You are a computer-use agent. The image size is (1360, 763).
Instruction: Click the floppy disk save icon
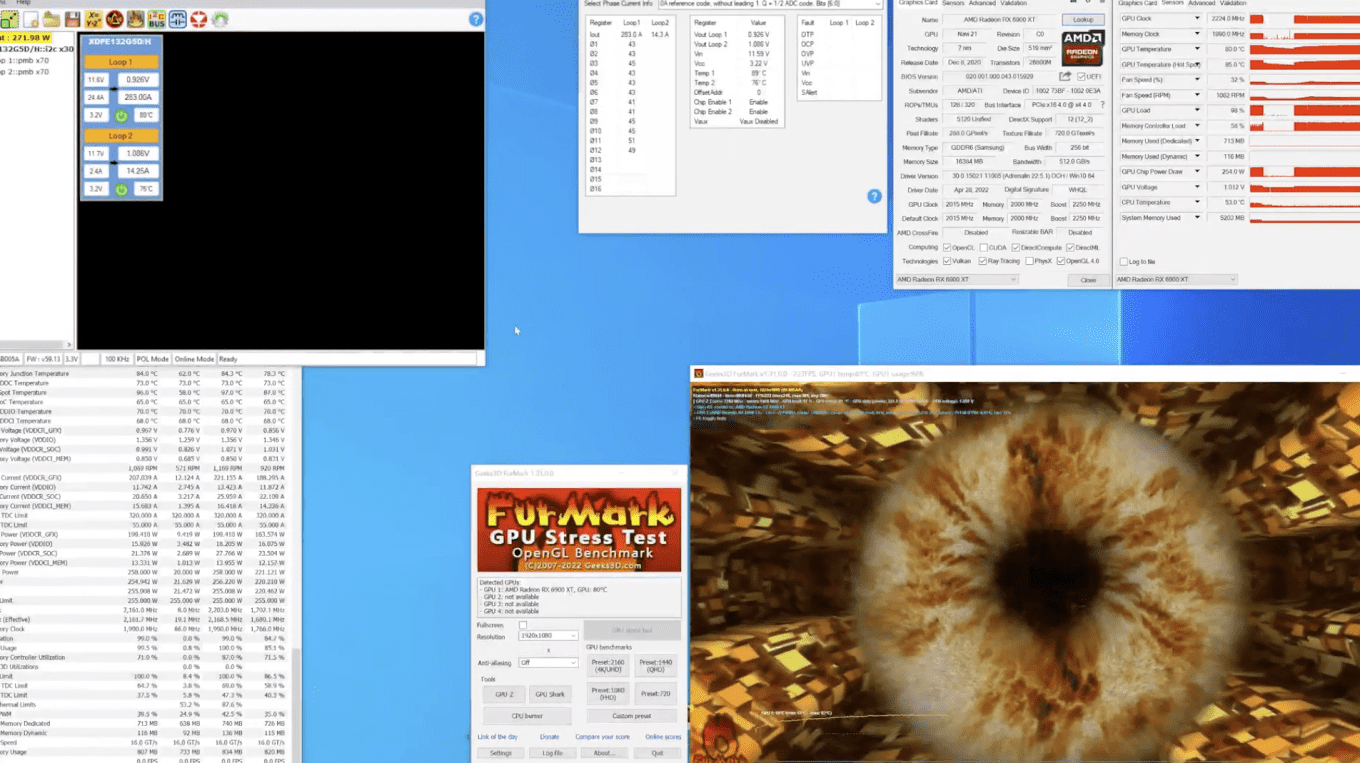pyautogui.click(x=72, y=20)
